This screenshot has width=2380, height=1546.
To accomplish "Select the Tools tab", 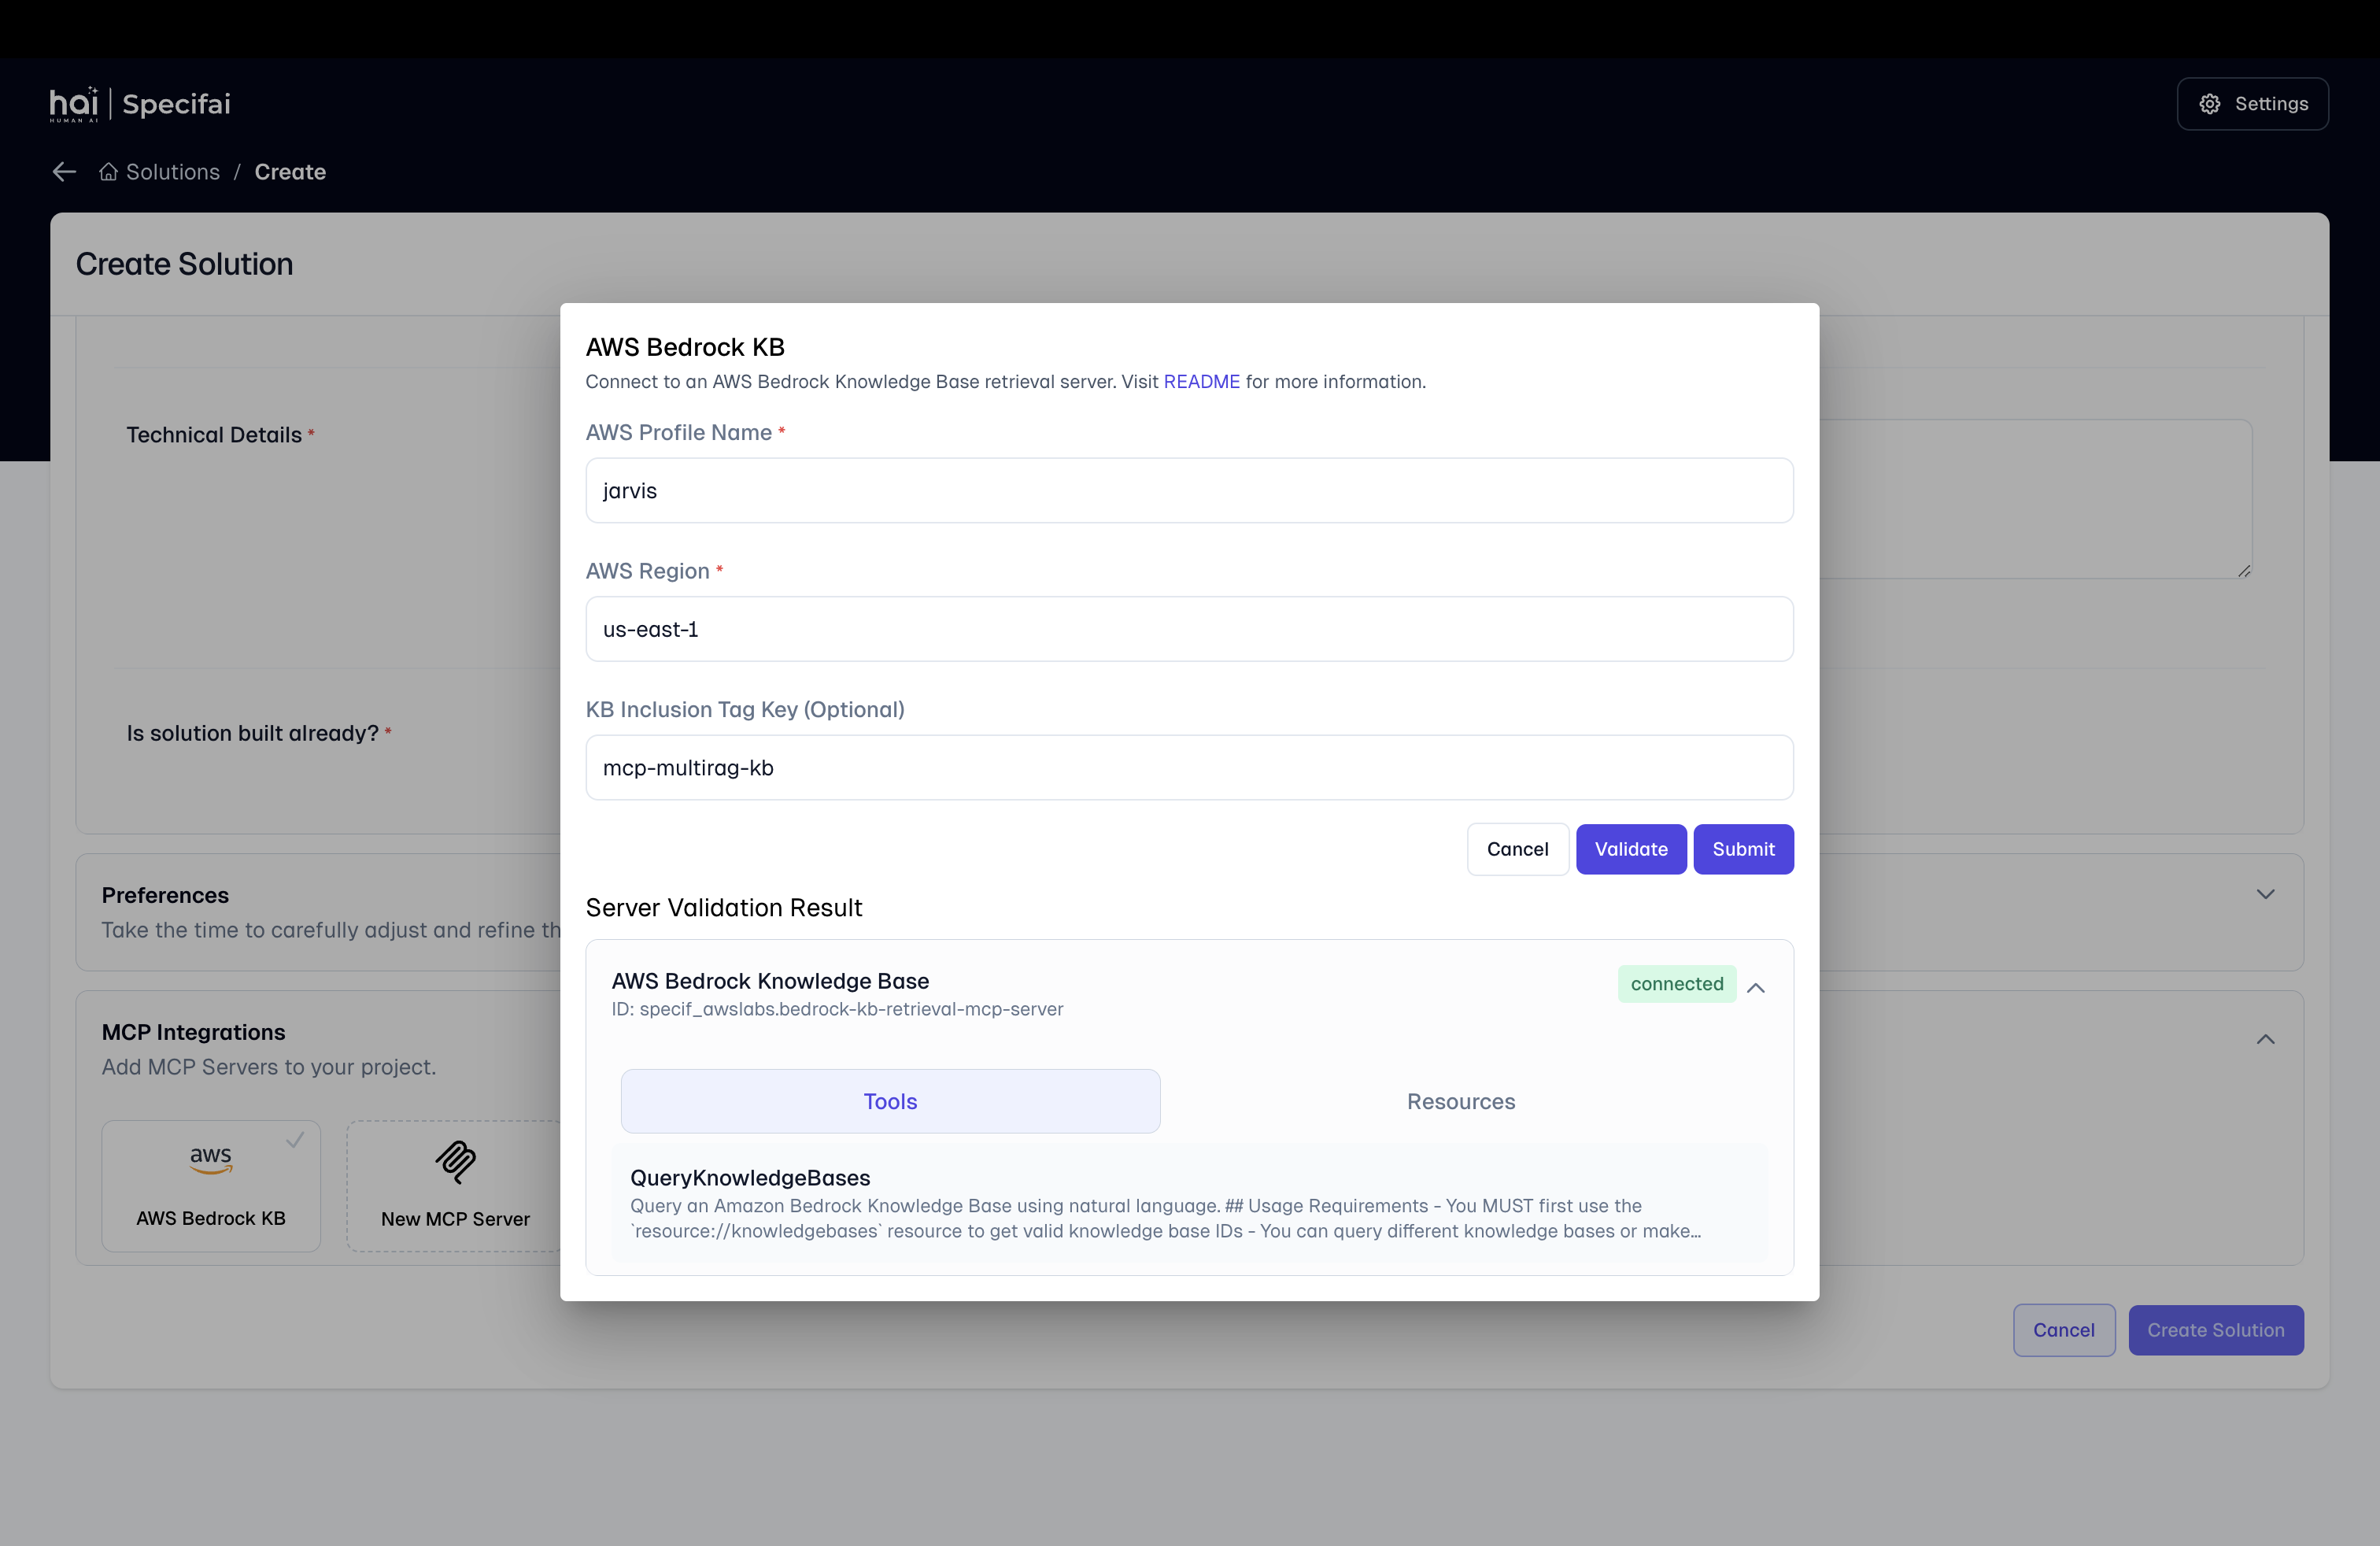I will coord(890,1101).
